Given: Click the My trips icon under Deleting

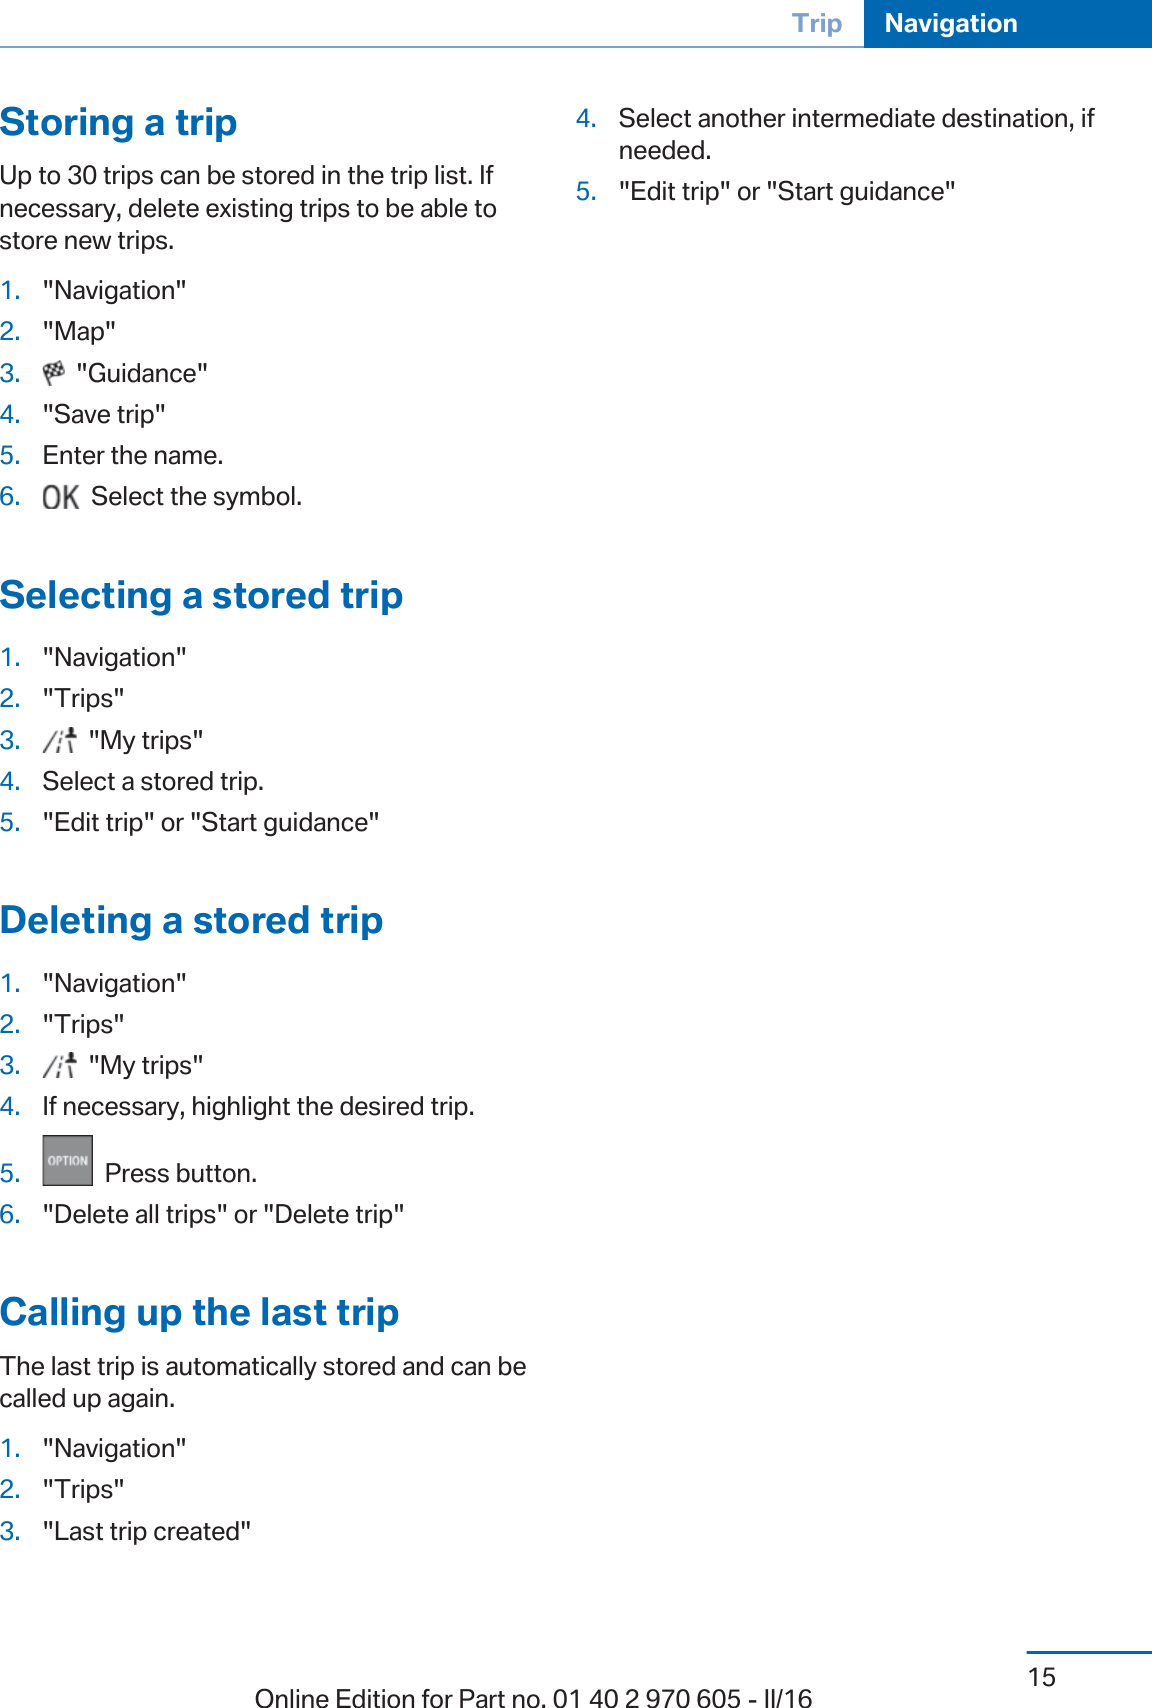Looking at the screenshot, I should 60,1065.
